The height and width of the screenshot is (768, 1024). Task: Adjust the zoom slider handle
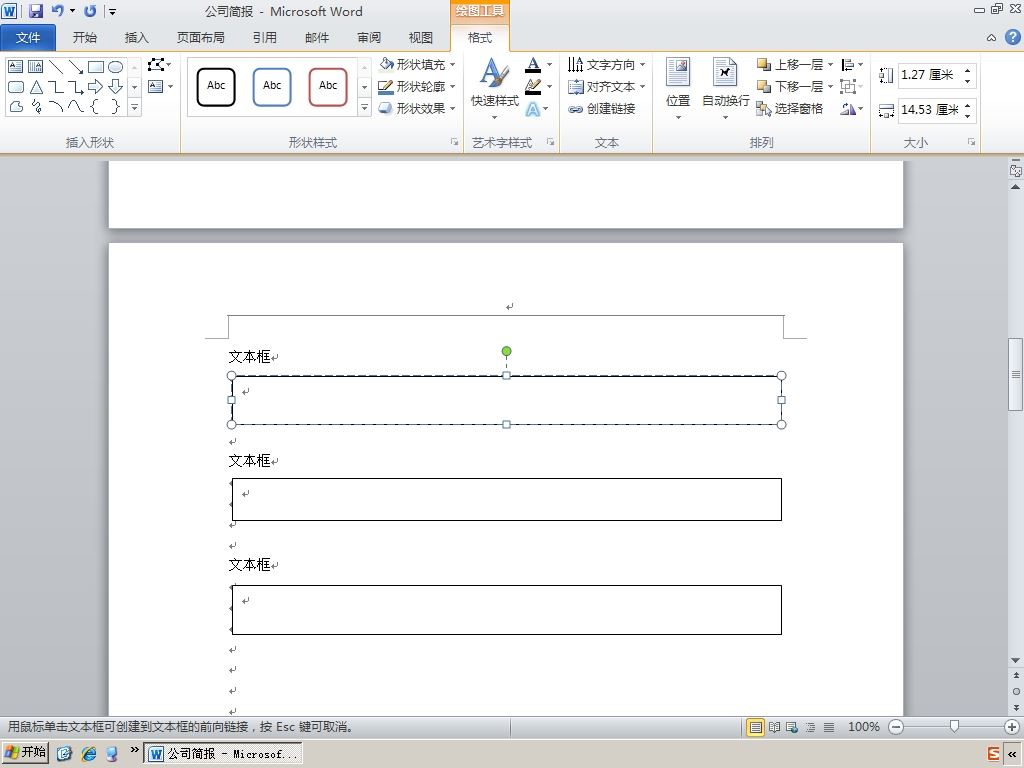pyautogui.click(x=954, y=727)
